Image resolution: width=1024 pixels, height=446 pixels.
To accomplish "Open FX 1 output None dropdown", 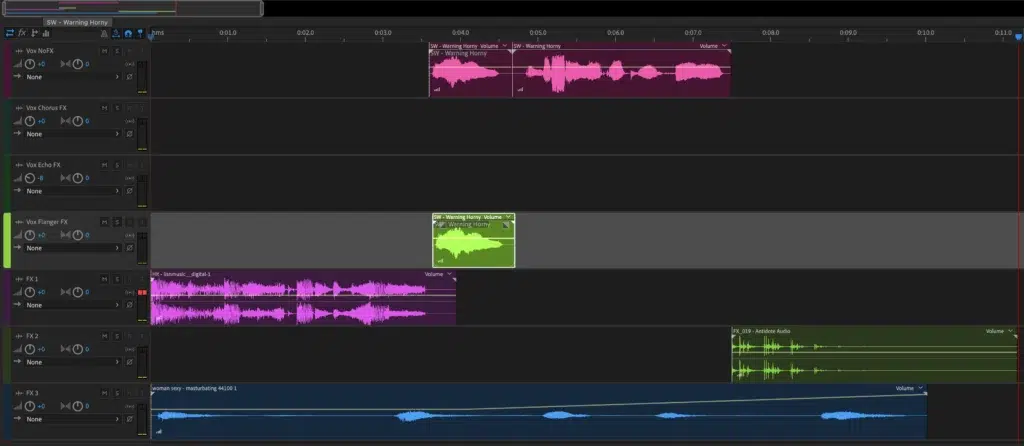I will point(73,305).
